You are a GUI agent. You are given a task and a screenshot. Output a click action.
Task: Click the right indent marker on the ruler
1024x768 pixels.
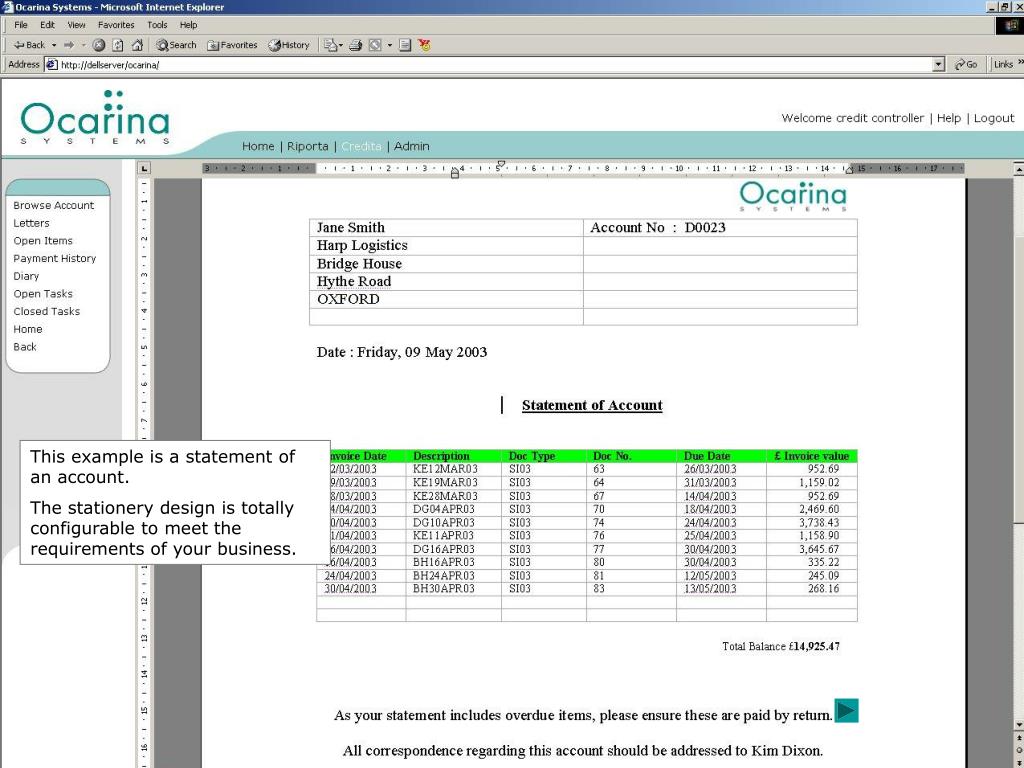849,170
